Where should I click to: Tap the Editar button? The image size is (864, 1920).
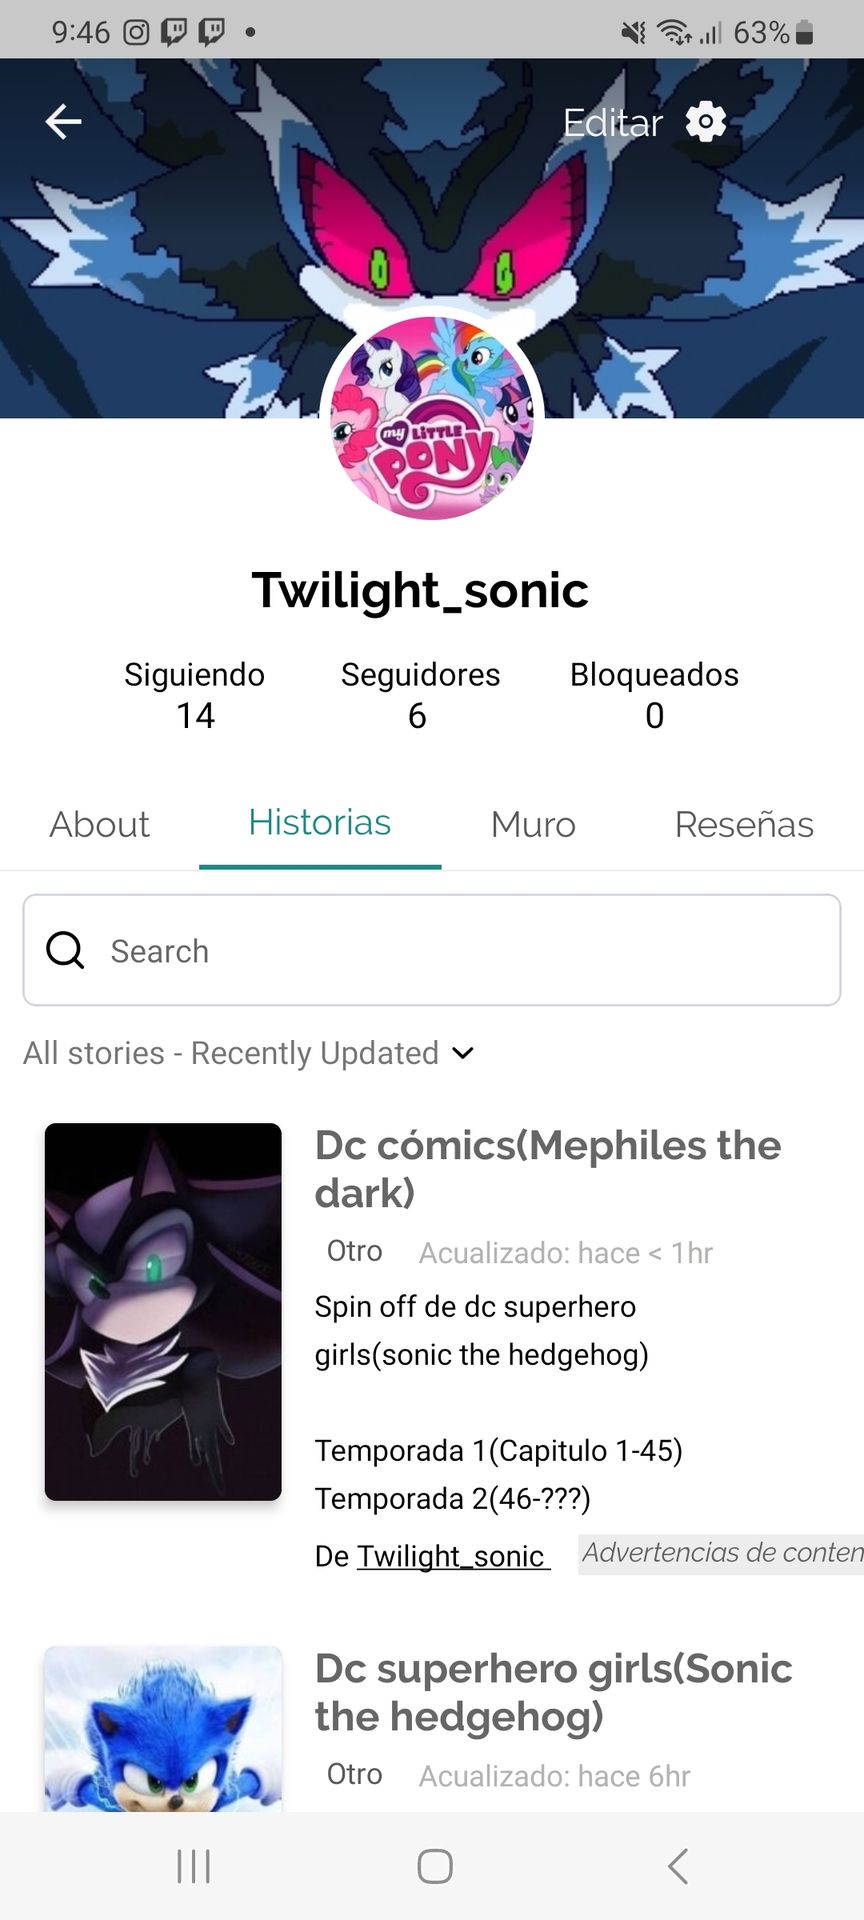pos(613,123)
